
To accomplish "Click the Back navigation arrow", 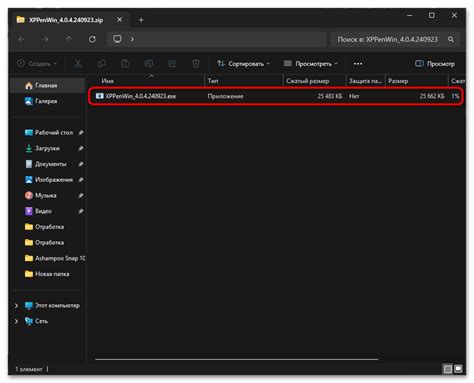I will pyautogui.click(x=21, y=39).
